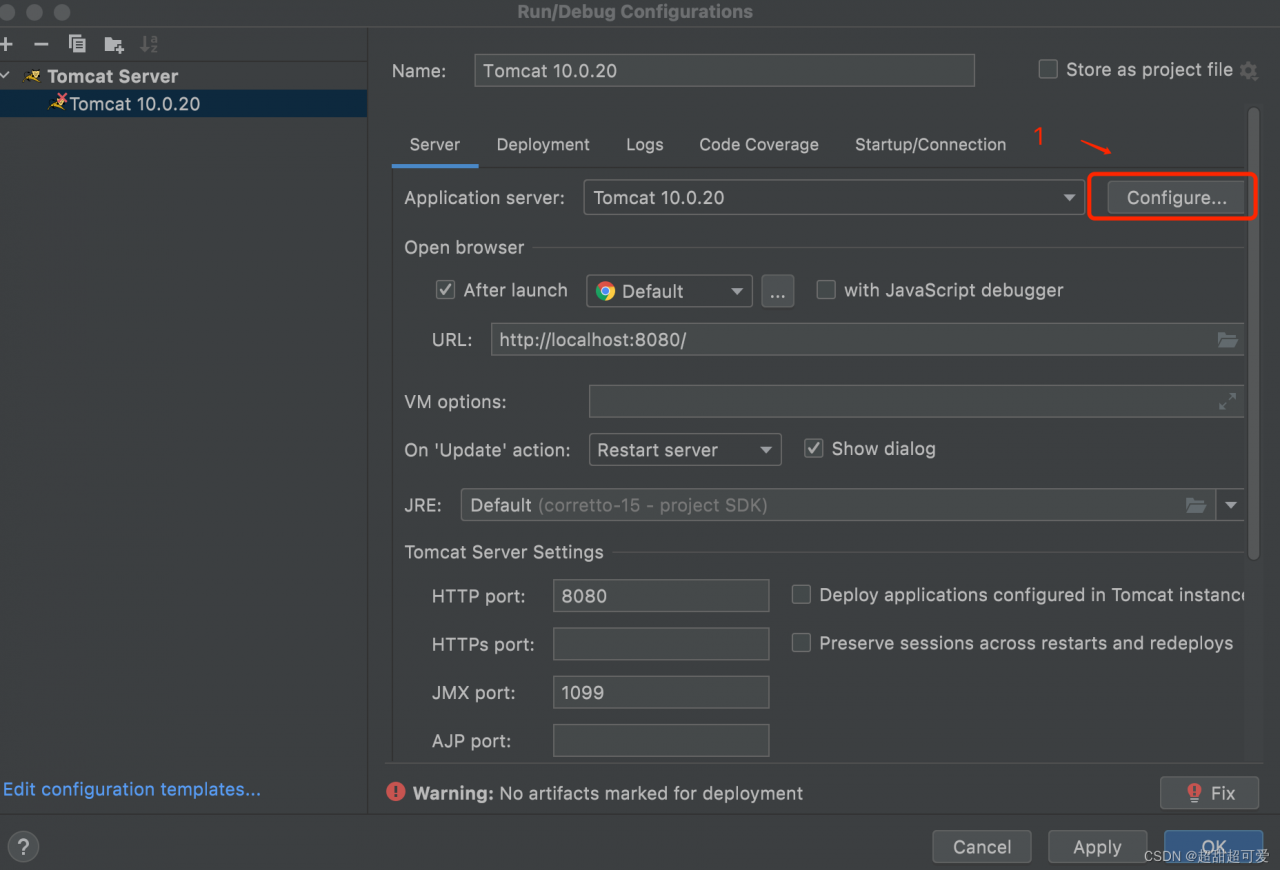
Task: Check Deploy applications configured in Tomcat instance
Action: coord(801,595)
